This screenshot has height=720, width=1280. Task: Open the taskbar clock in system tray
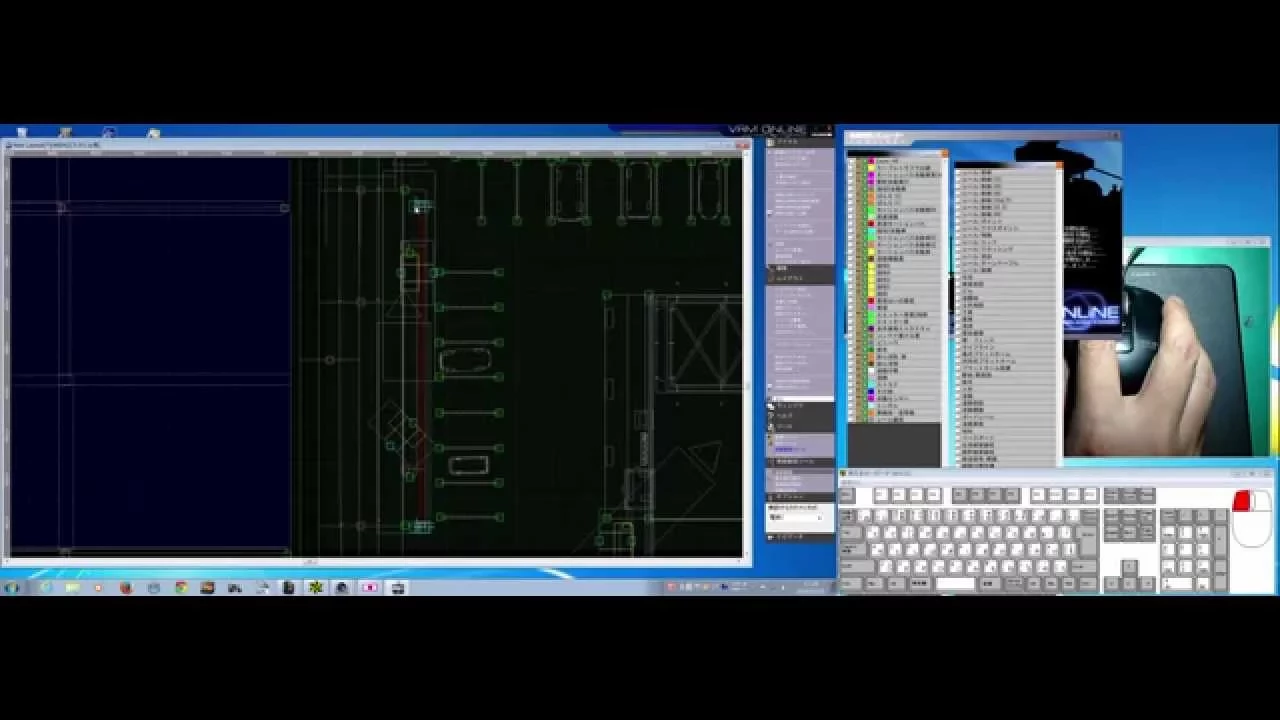click(812, 587)
